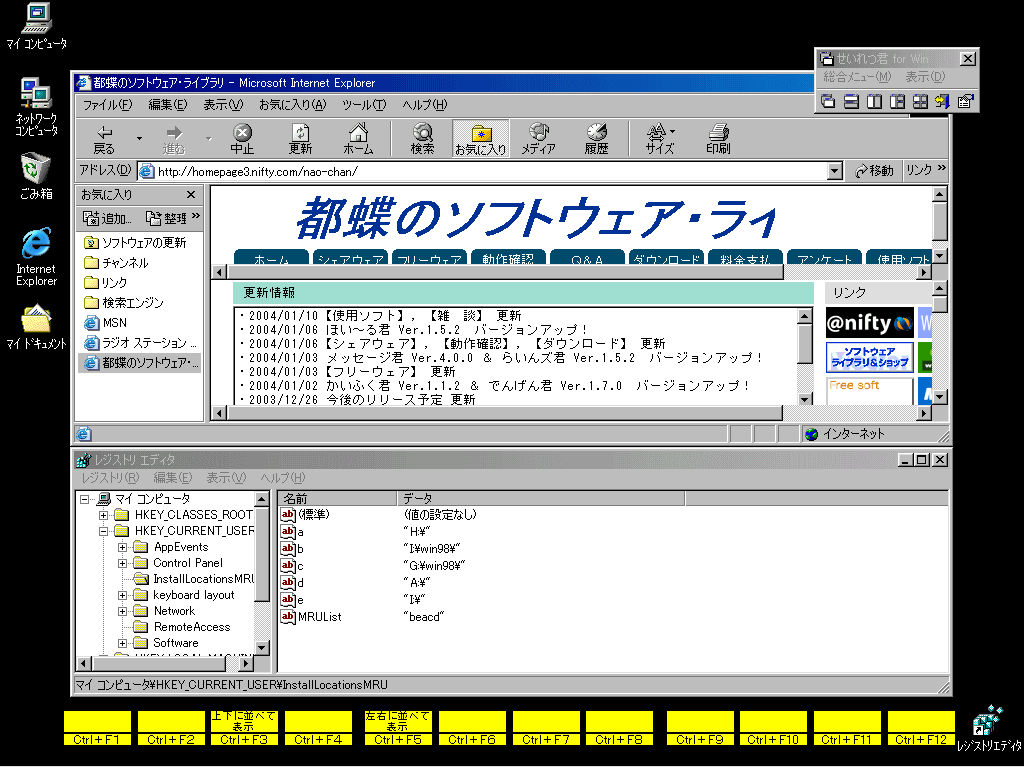Image resolution: width=1024 pixels, height=768 pixels.
Task: Select the マイ ドキュメント desktop icon
Action: pos(37,327)
